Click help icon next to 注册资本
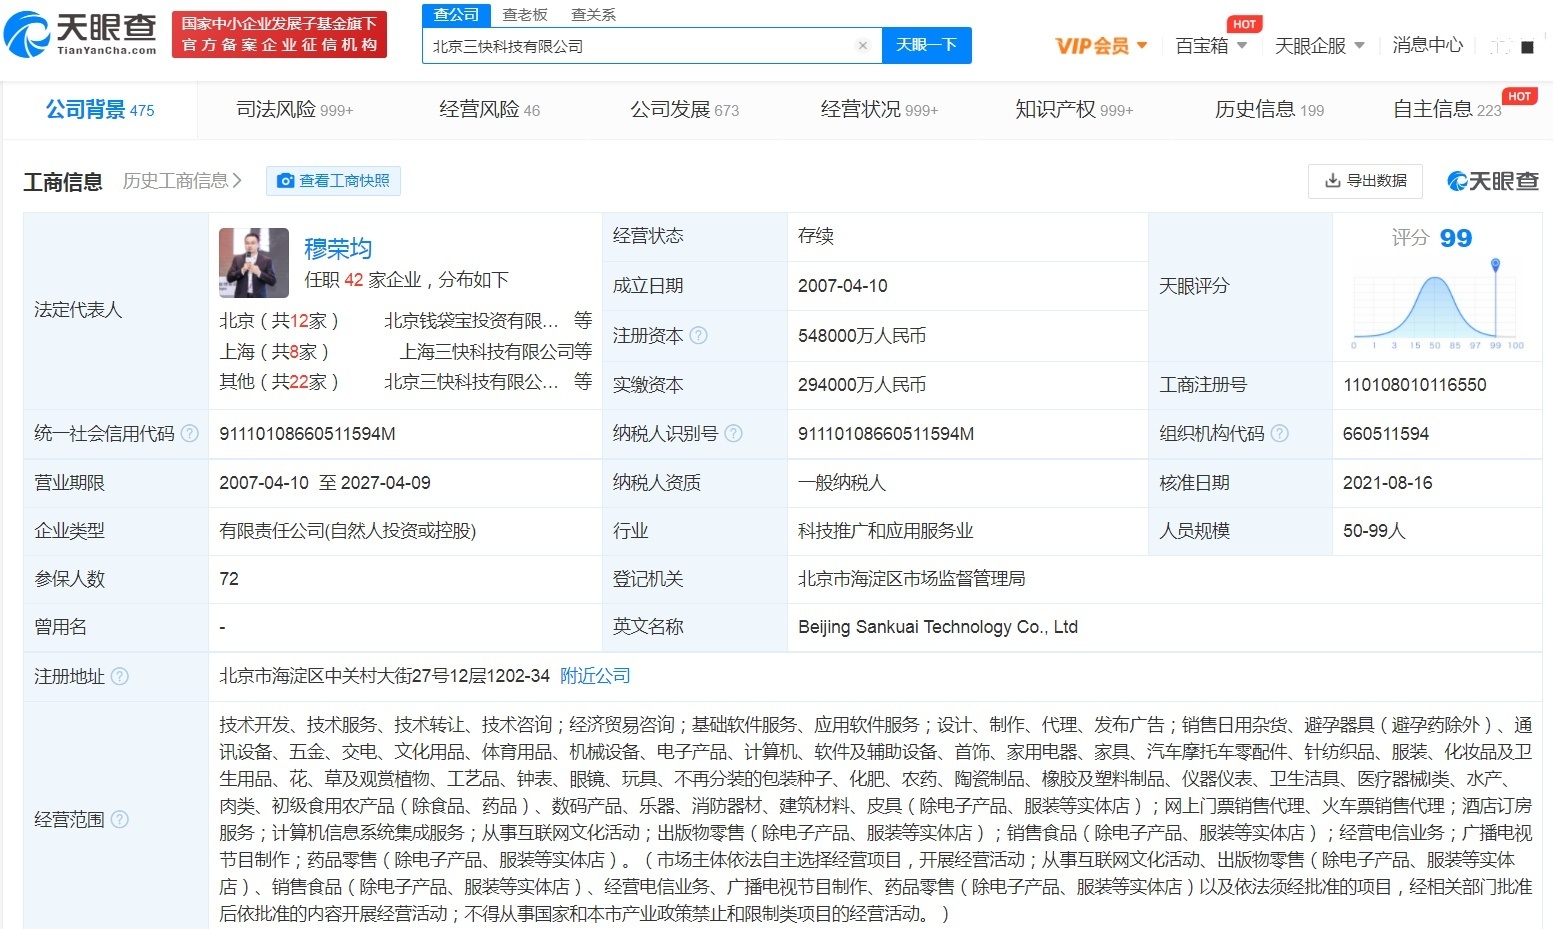Viewport: 1553px width, 929px height. pos(698,336)
